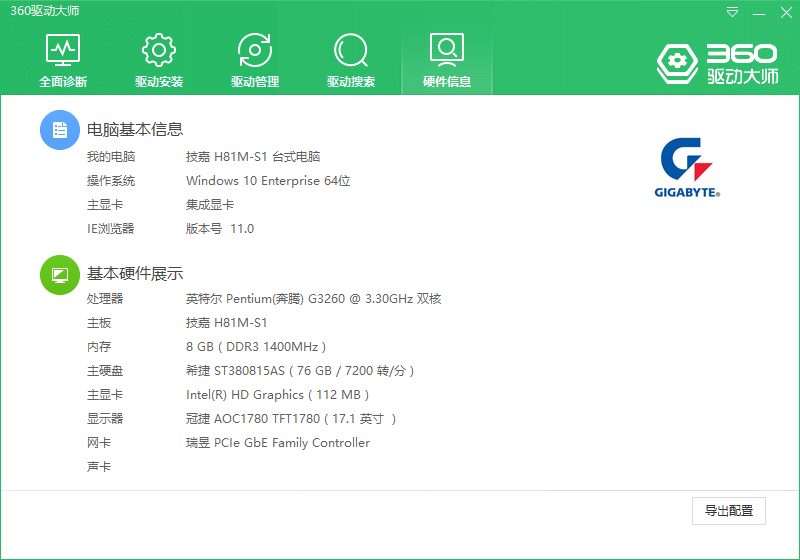800x560 pixels.
Task: Click the 处理器 label
Action: (105, 298)
